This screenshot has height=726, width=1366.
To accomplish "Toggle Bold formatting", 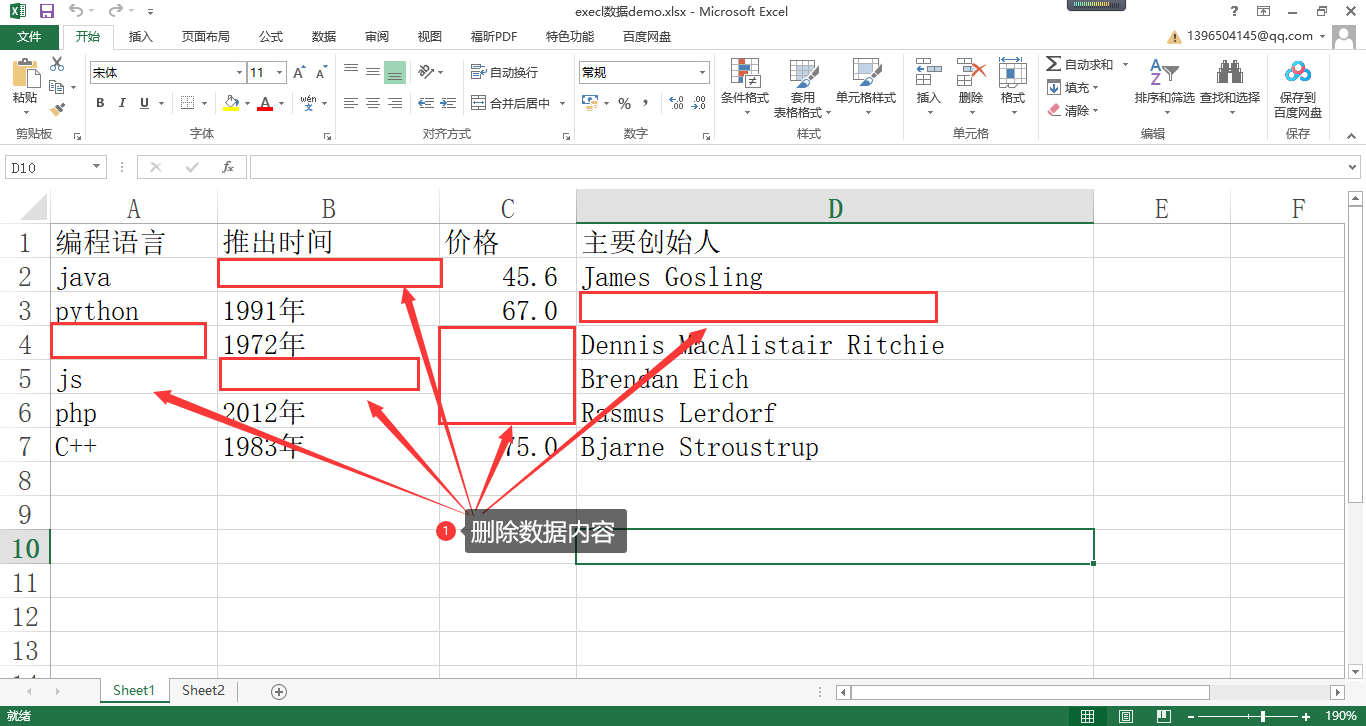I will 100,103.
